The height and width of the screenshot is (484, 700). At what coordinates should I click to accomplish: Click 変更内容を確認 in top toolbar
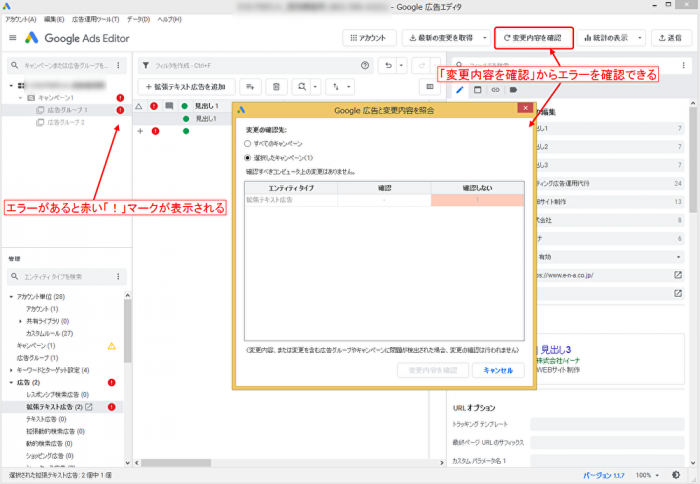point(533,38)
